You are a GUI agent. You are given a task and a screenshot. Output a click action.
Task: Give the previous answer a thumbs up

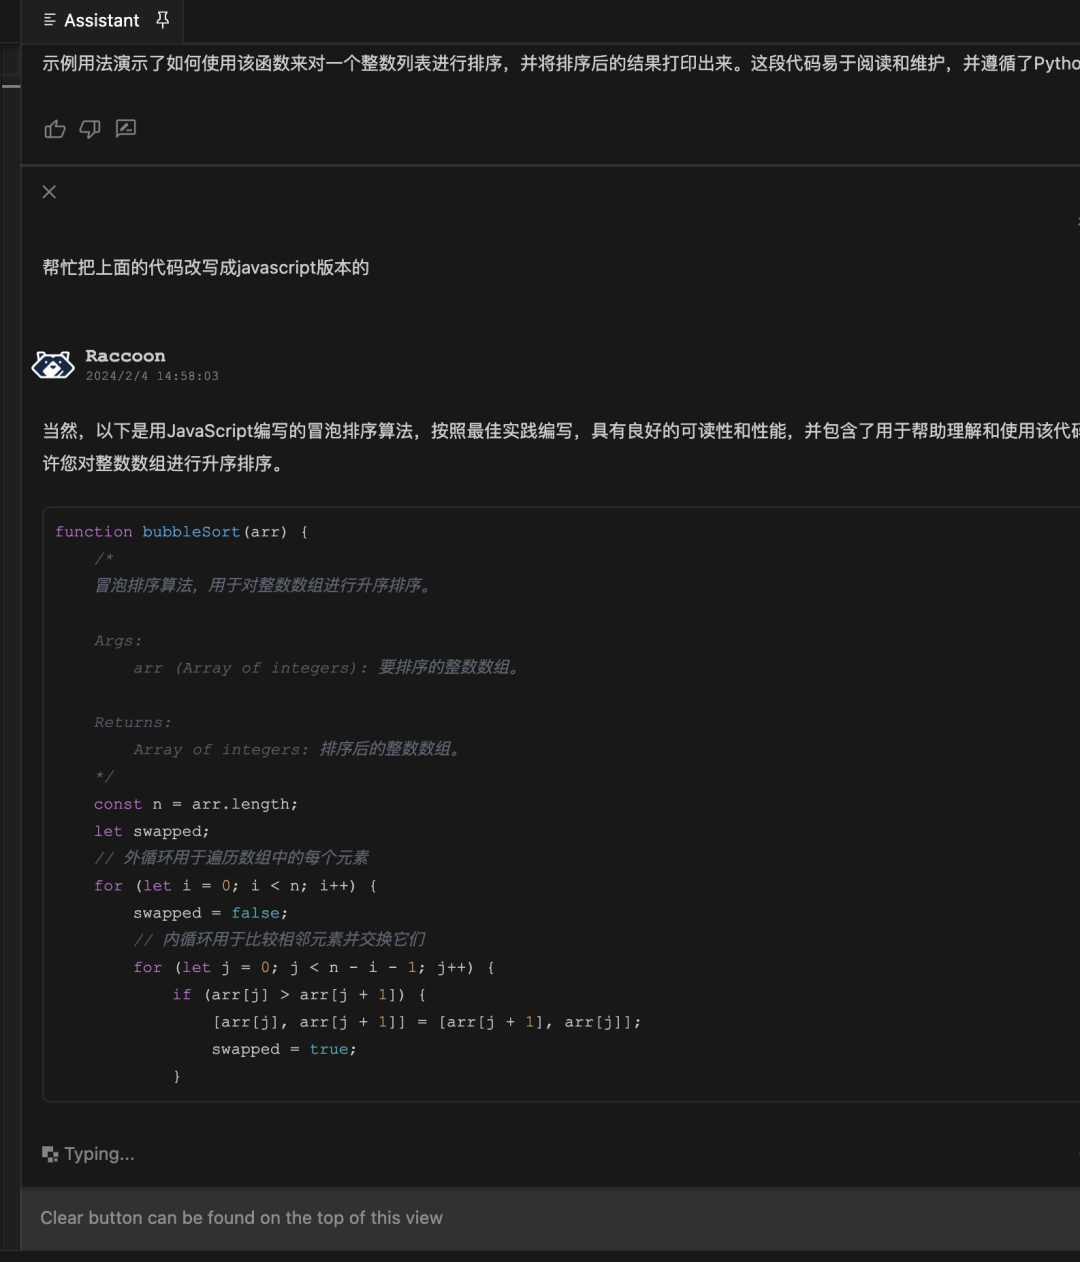(55, 129)
